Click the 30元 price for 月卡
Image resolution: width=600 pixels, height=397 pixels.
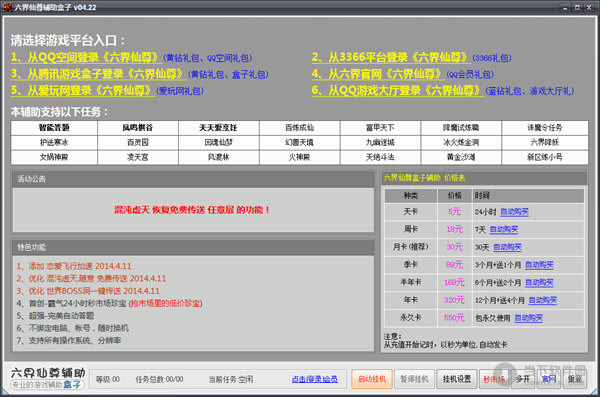(454, 247)
